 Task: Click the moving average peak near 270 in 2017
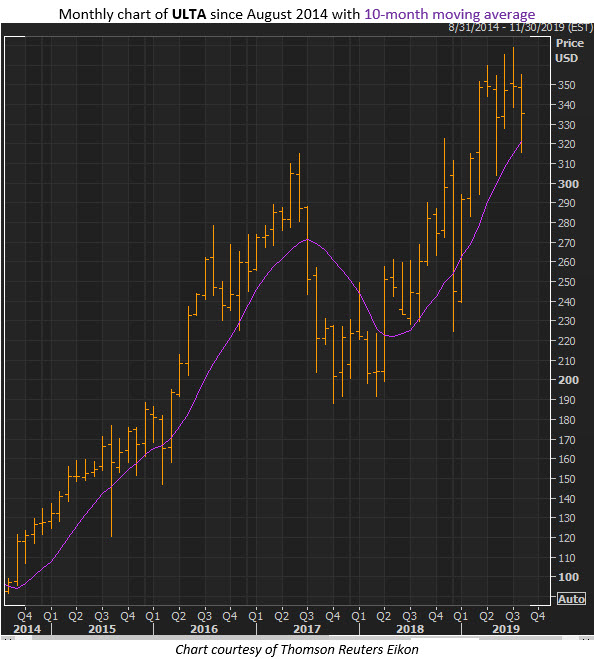click(x=307, y=239)
